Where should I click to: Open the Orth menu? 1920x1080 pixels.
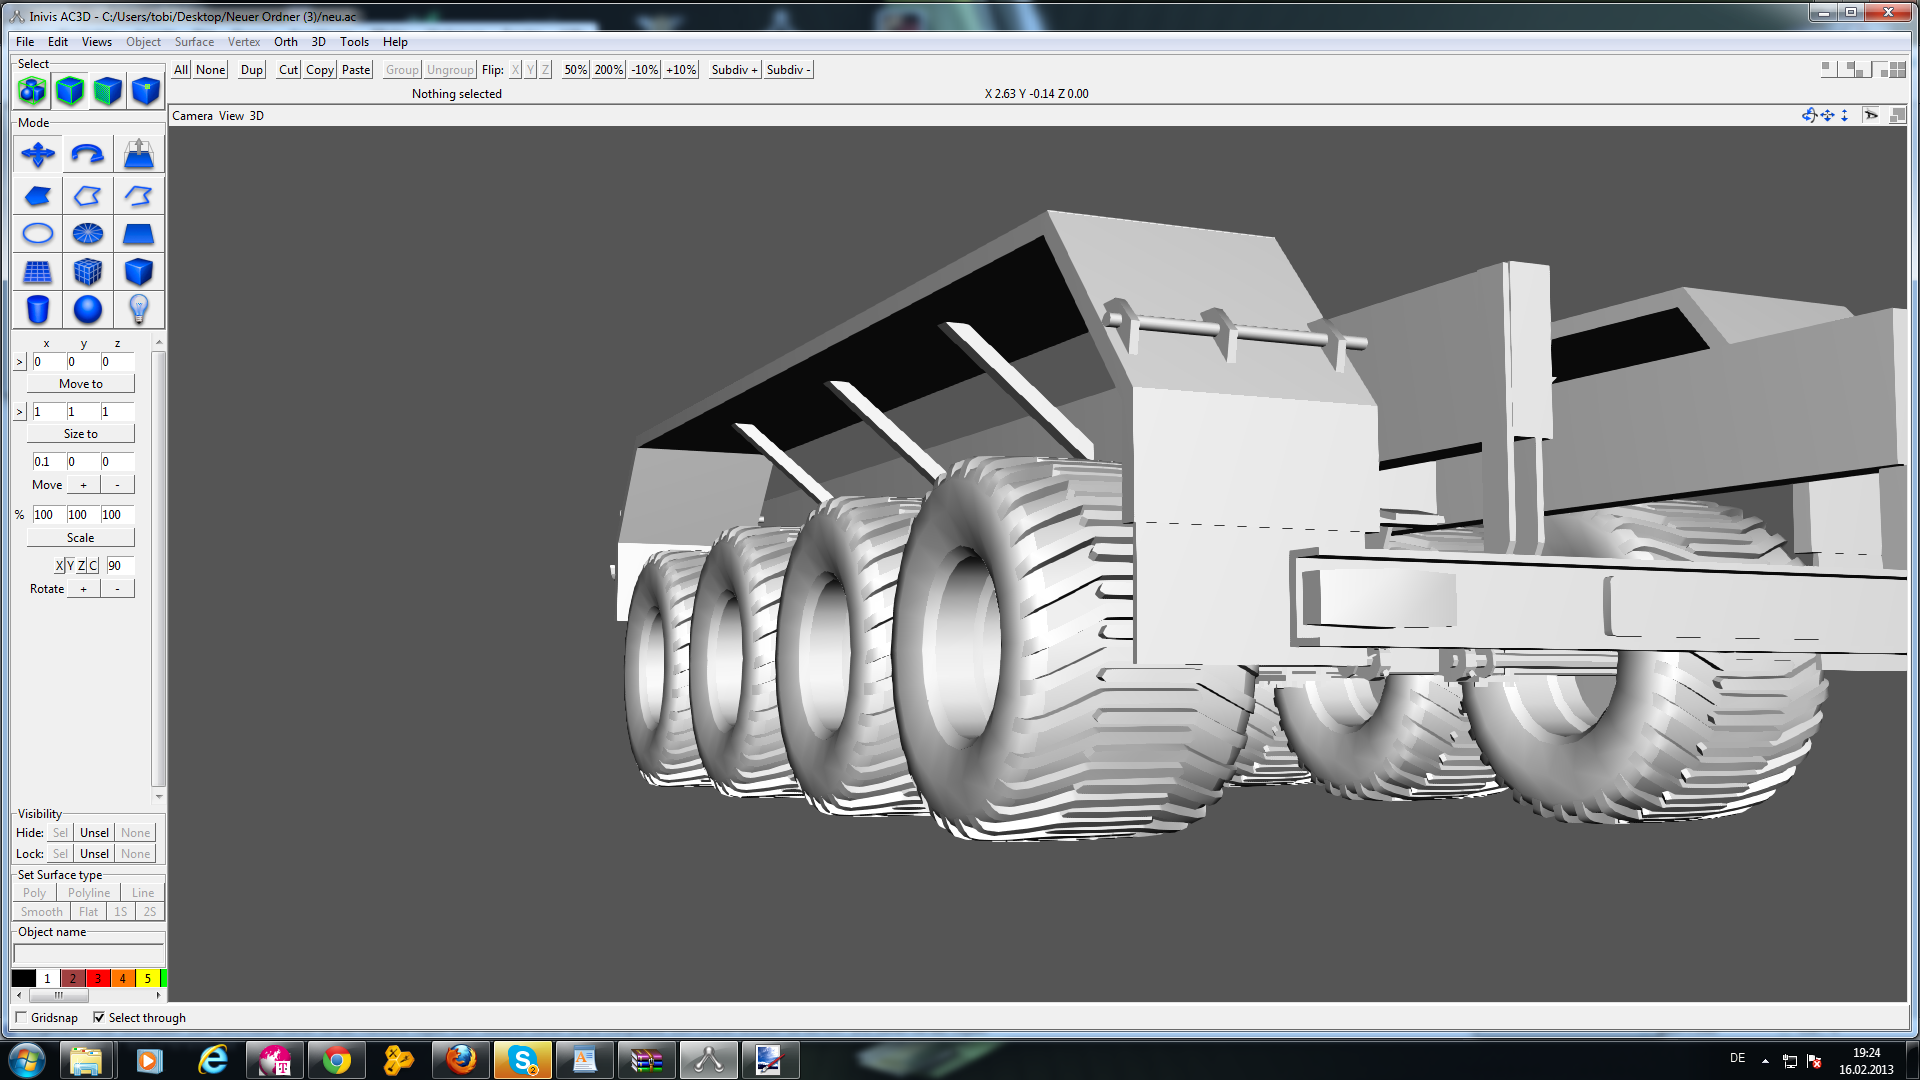[x=286, y=42]
